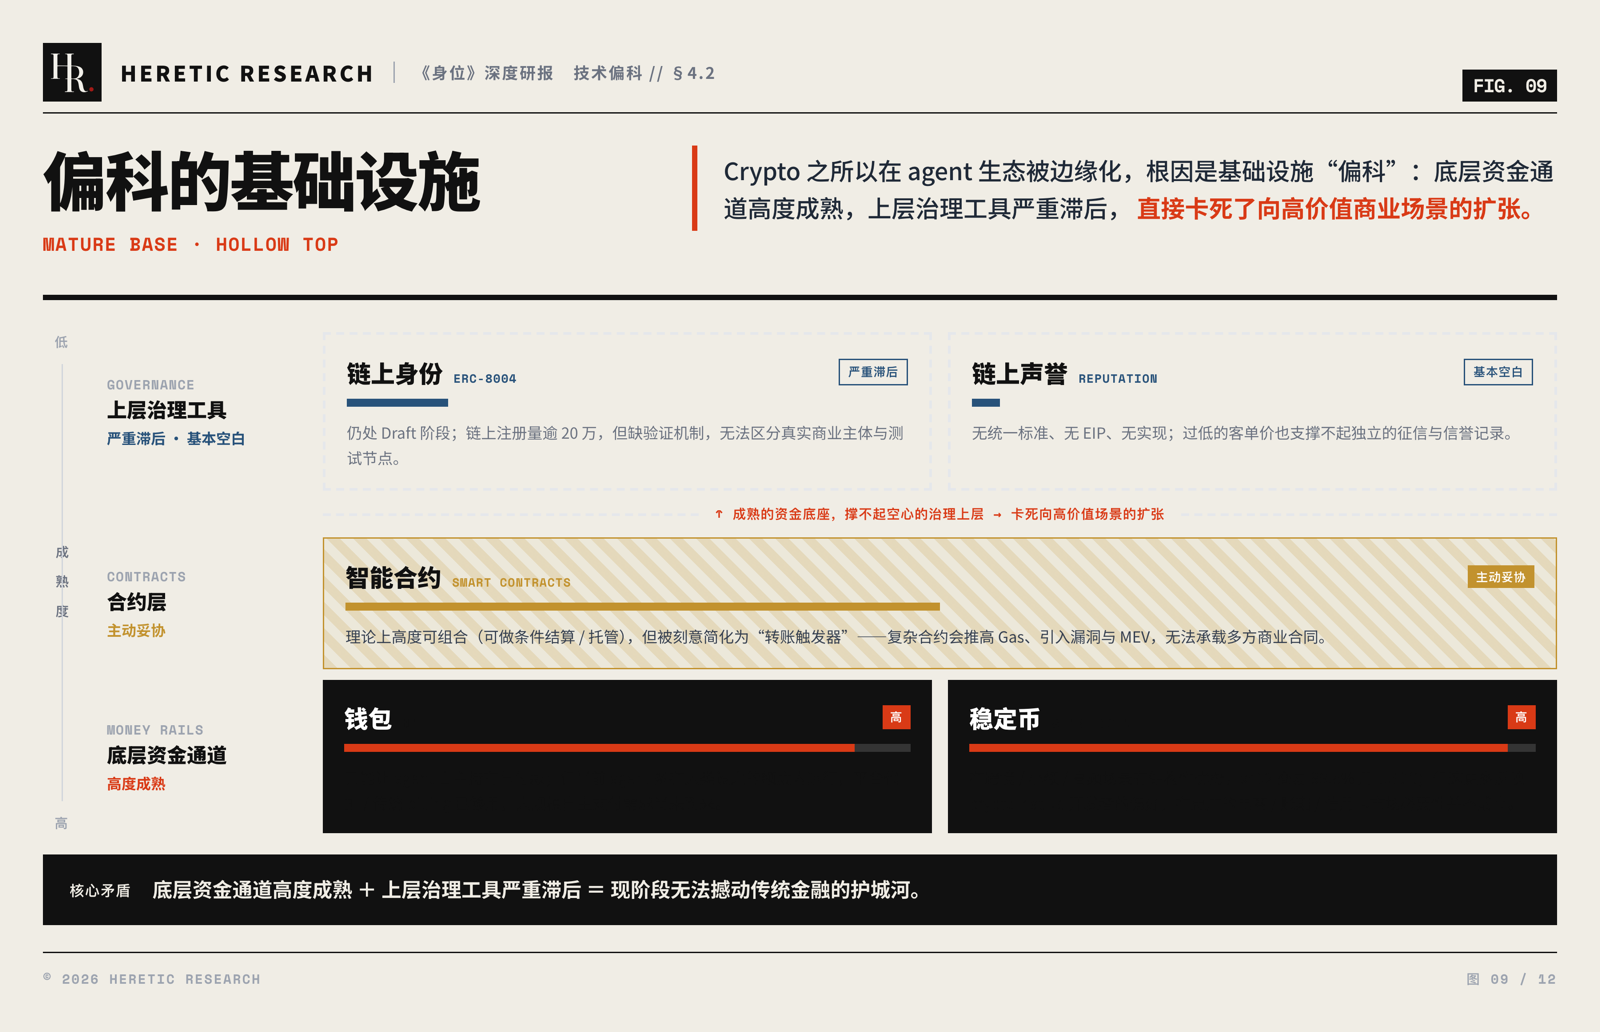The image size is (1600, 1032).
Task: Click the FIG. 09 badge
Action: [1509, 86]
